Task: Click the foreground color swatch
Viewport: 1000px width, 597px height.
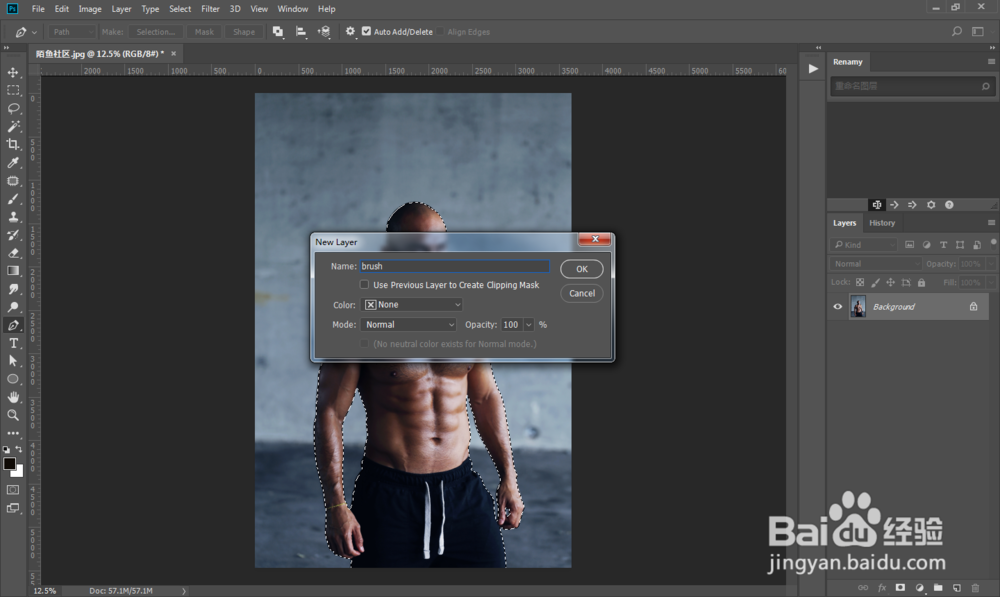Action: point(10,464)
